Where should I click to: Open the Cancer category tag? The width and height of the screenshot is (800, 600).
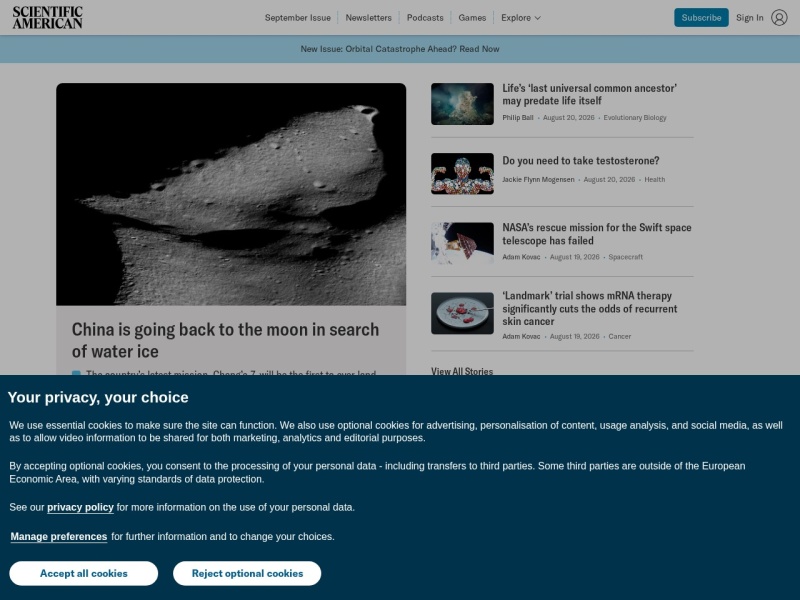(620, 337)
